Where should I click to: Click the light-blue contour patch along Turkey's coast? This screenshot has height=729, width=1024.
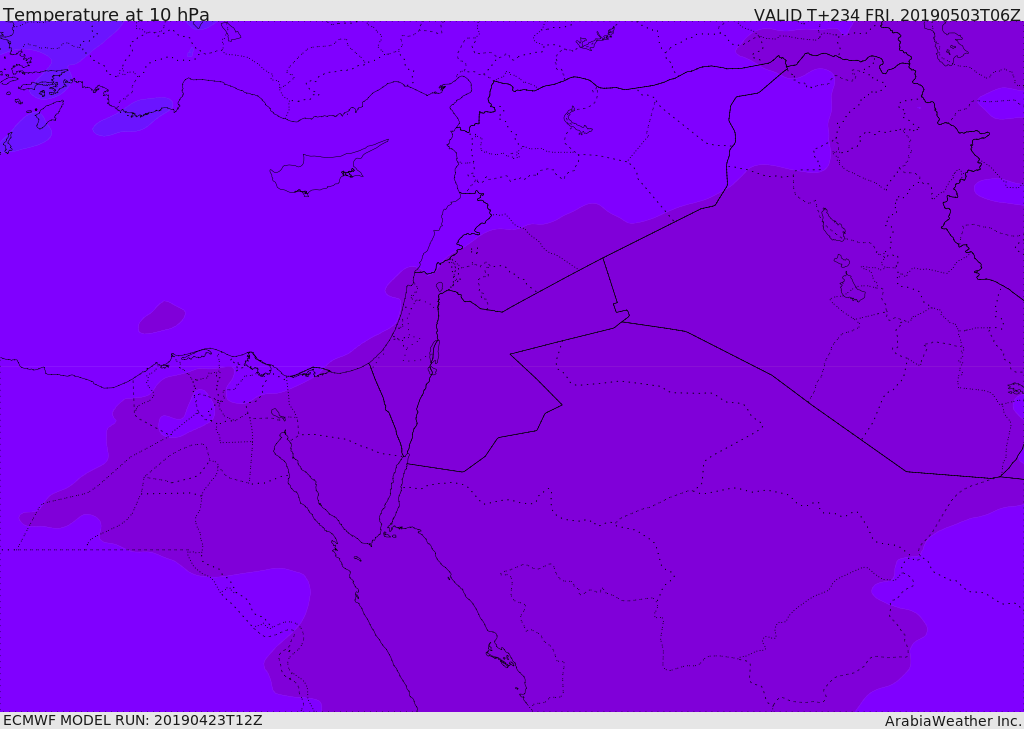[130, 117]
